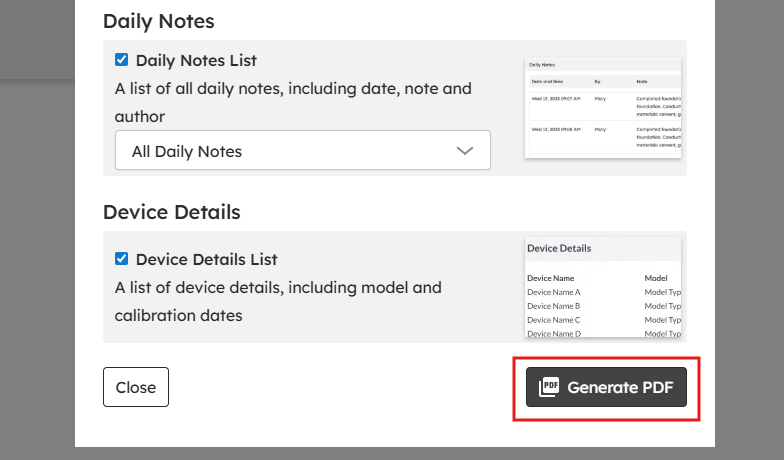This screenshot has width=784, height=460.
Task: Close the report dialog with Close button
Action: 135,387
